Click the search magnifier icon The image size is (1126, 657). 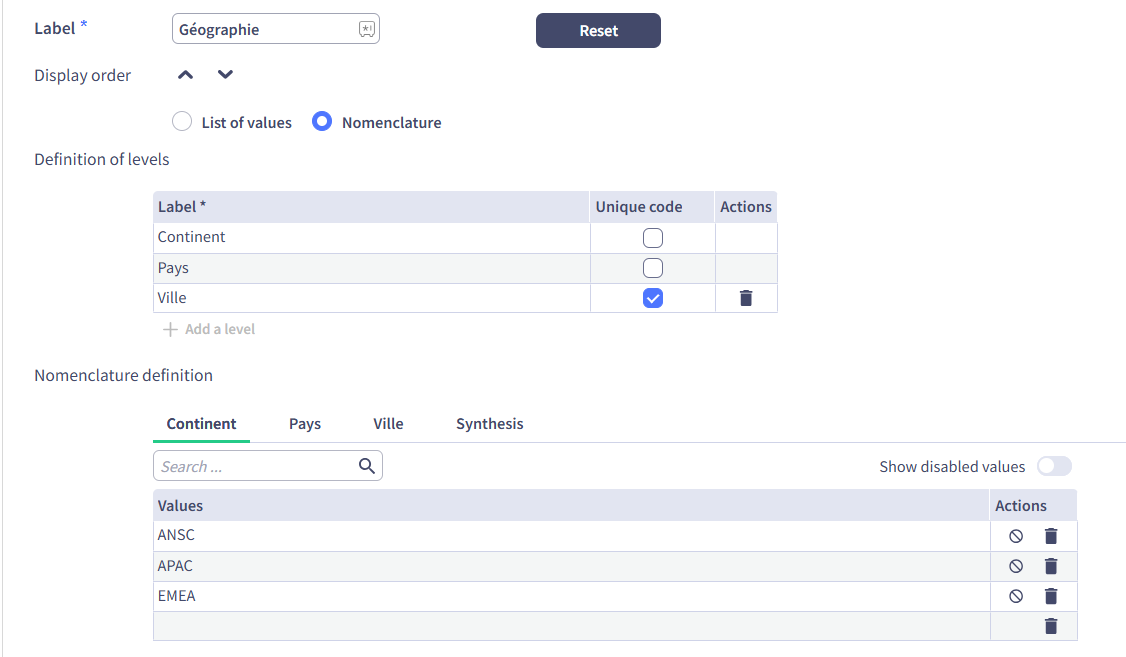click(366, 466)
